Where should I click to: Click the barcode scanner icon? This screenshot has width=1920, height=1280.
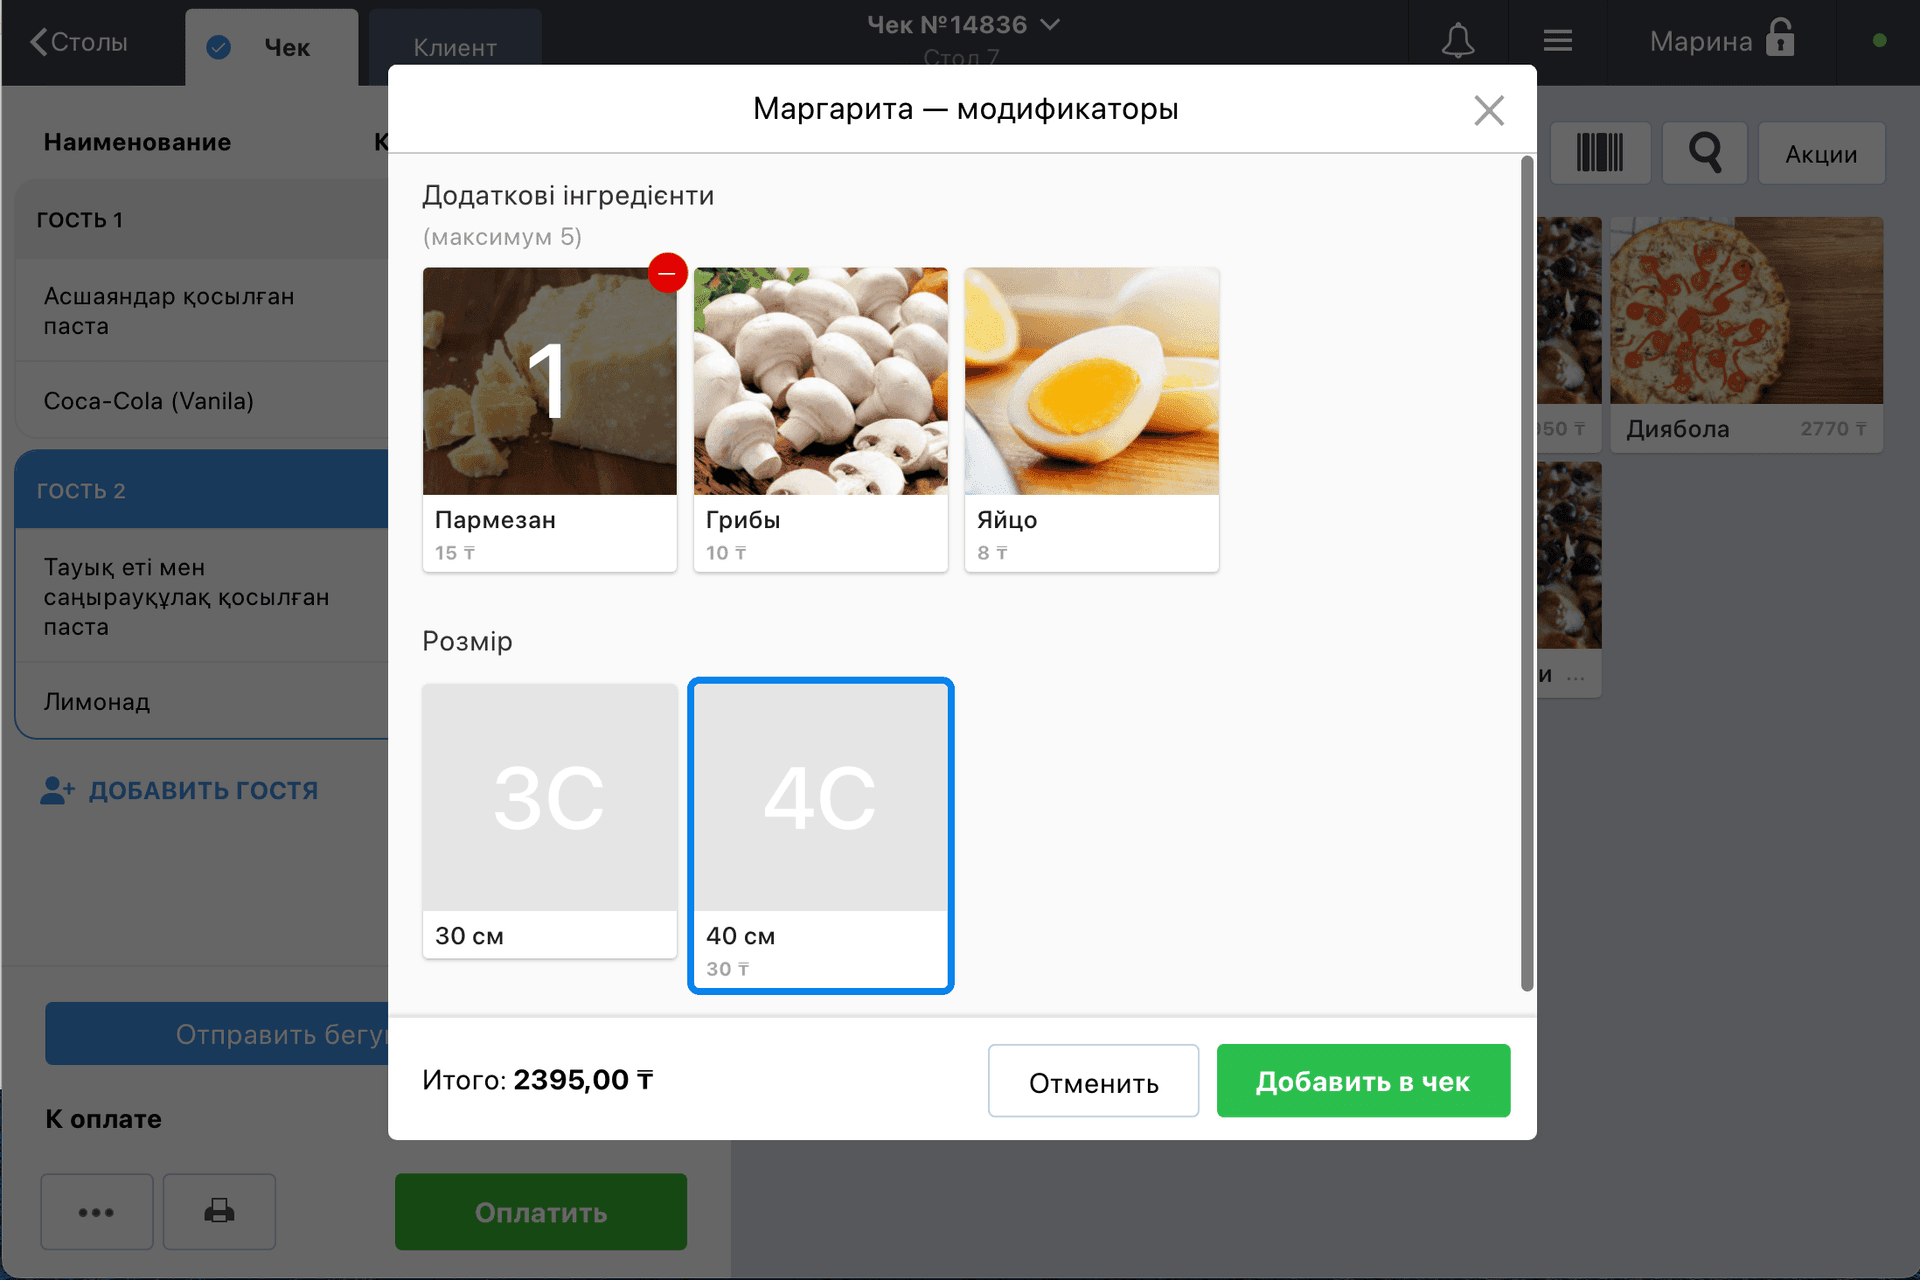[x=1600, y=153]
